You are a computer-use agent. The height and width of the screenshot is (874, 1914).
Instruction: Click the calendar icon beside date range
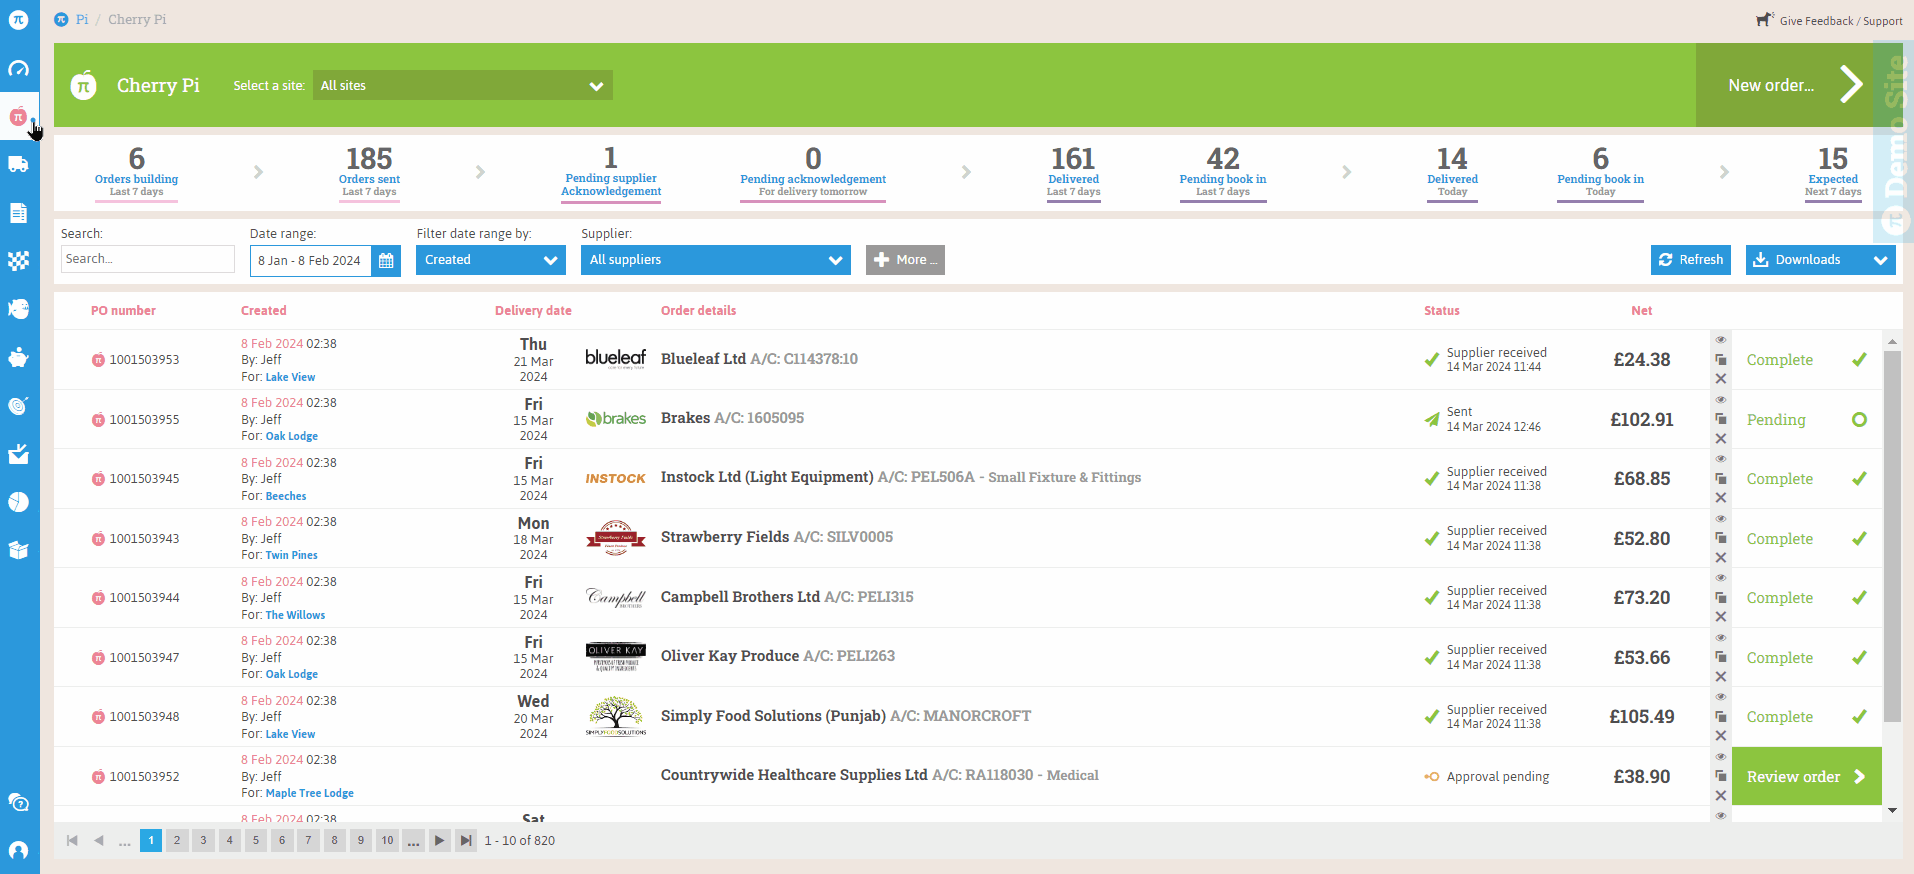pyautogui.click(x=386, y=260)
